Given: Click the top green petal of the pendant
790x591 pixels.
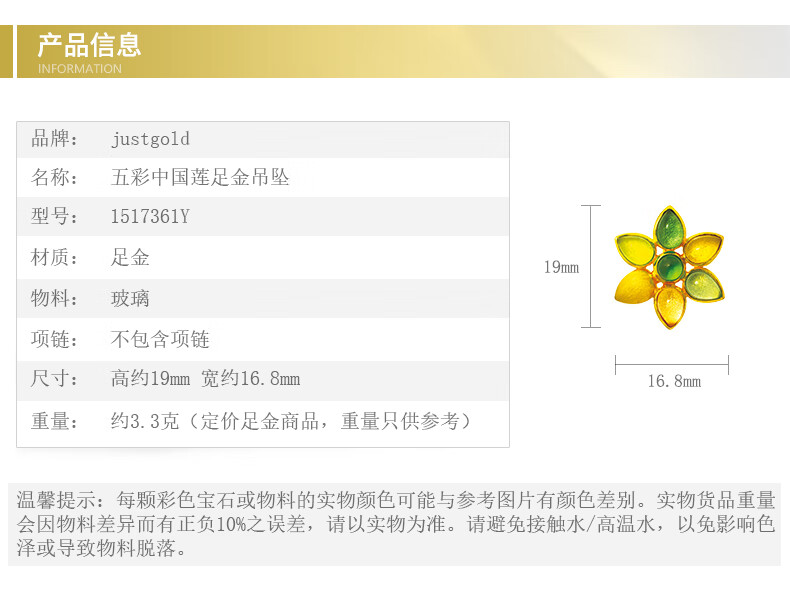Looking at the screenshot, I should coord(670,229).
